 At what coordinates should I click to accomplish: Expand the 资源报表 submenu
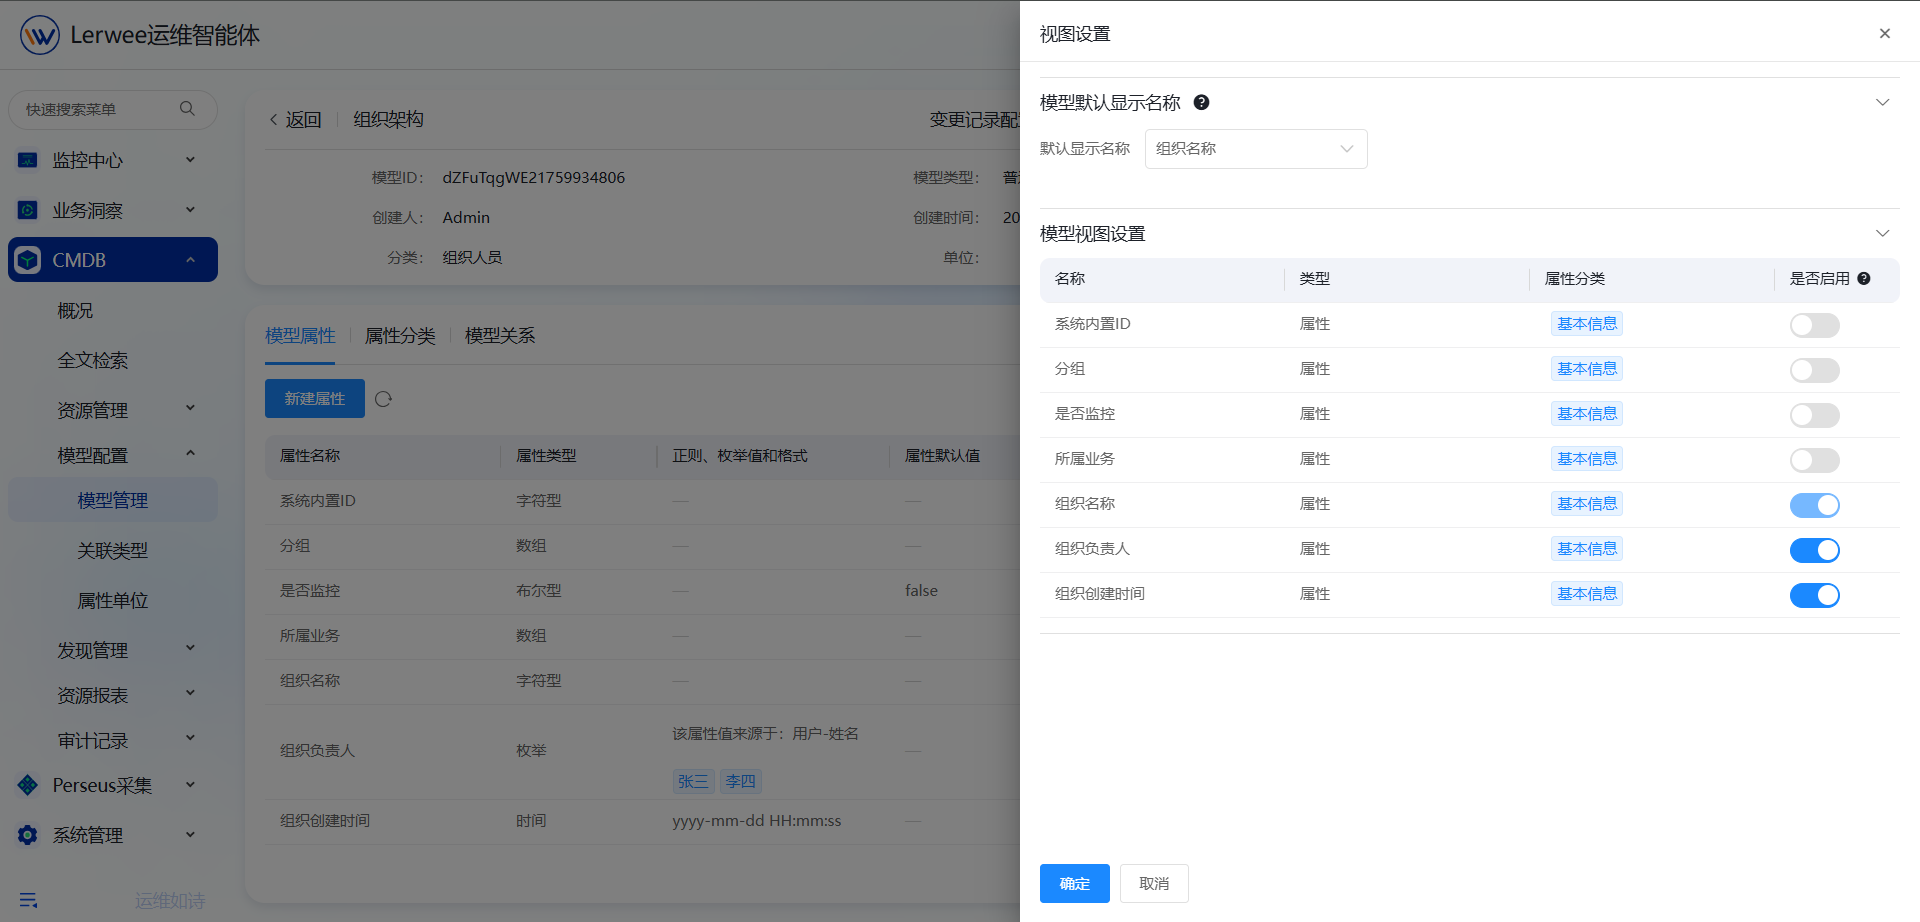coord(190,693)
